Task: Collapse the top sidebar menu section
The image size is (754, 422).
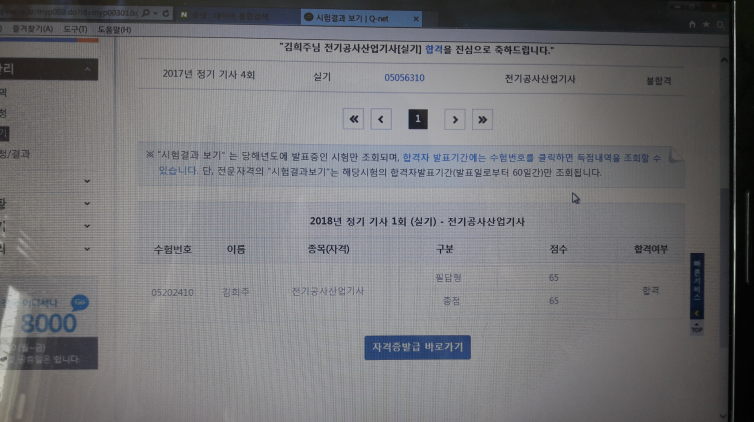Action: pyautogui.click(x=88, y=68)
